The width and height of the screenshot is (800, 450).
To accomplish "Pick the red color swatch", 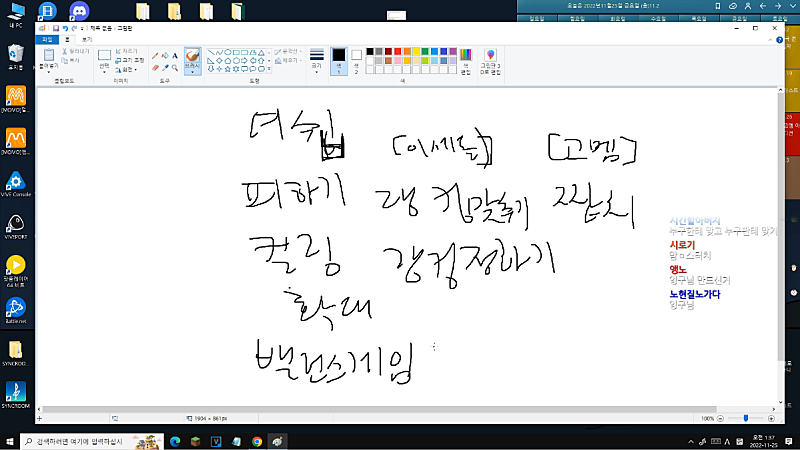I will 397,52.
